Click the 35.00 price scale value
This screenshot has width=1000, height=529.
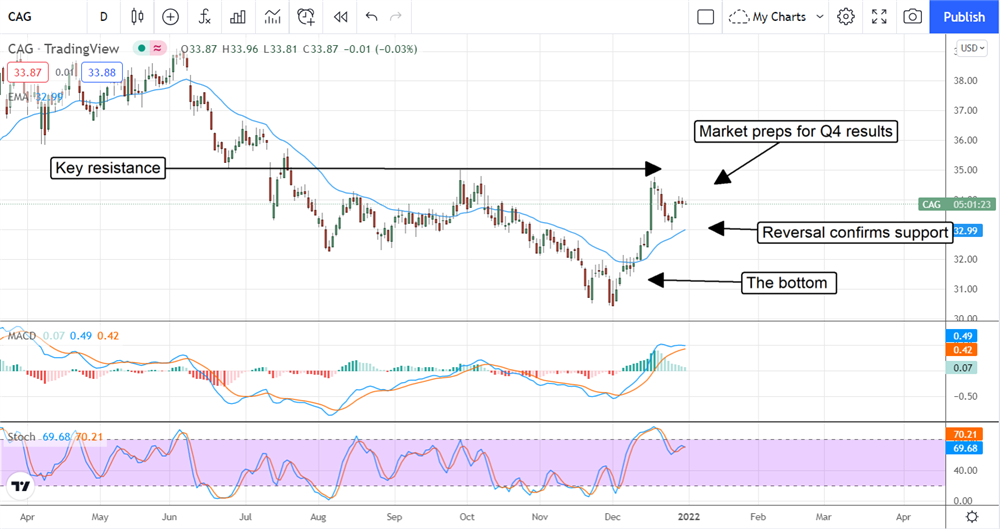pos(966,170)
